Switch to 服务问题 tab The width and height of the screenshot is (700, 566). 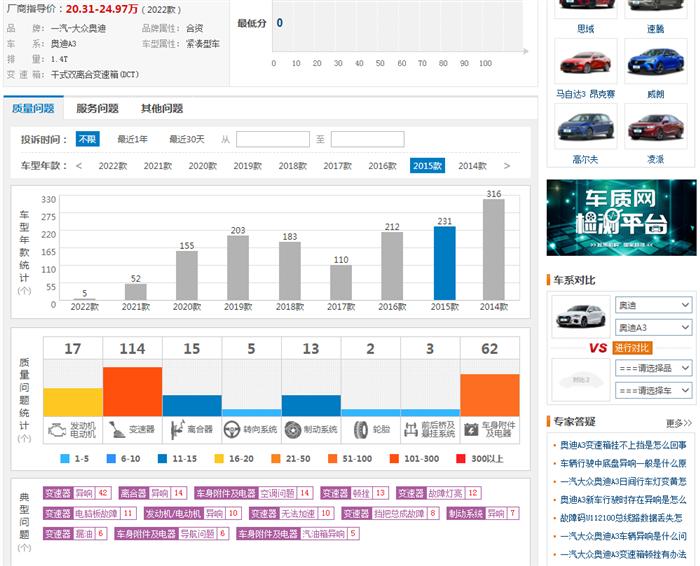point(97,108)
